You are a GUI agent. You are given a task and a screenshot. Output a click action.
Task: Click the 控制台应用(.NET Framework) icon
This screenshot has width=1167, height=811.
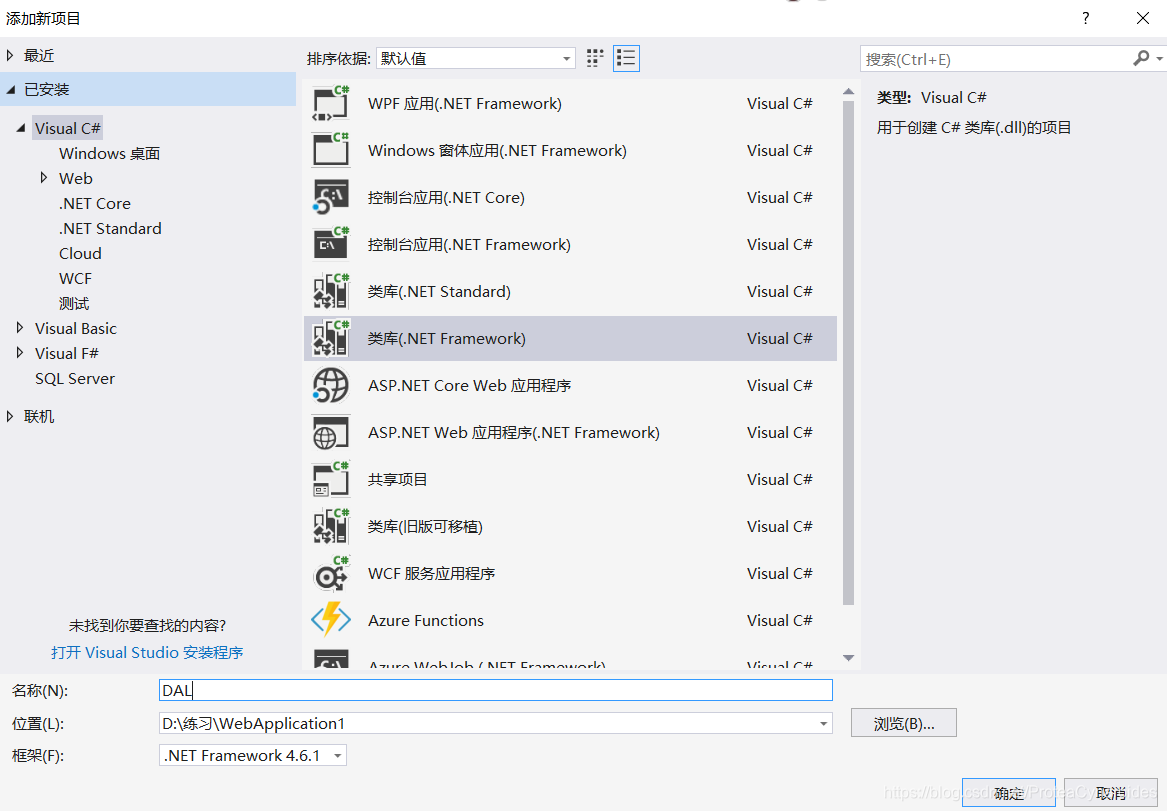click(331, 244)
